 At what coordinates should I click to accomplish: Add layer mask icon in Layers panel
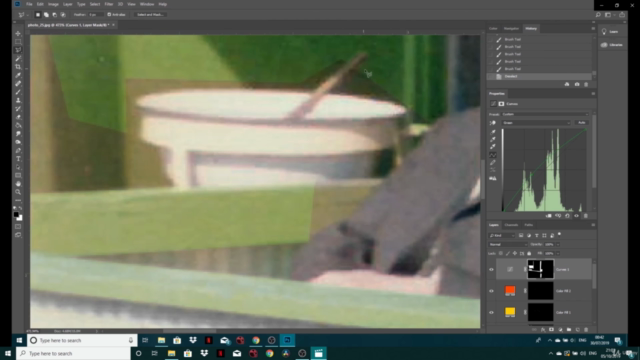(551, 329)
